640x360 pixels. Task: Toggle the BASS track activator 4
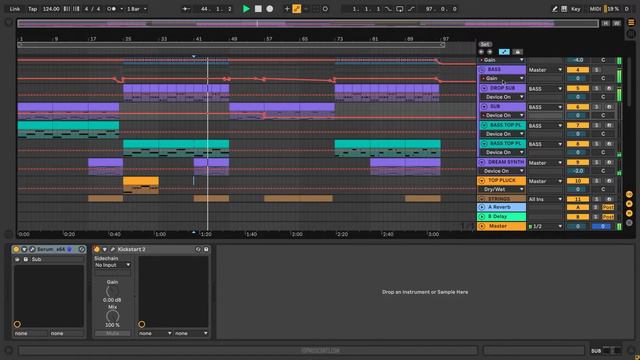[578, 70]
